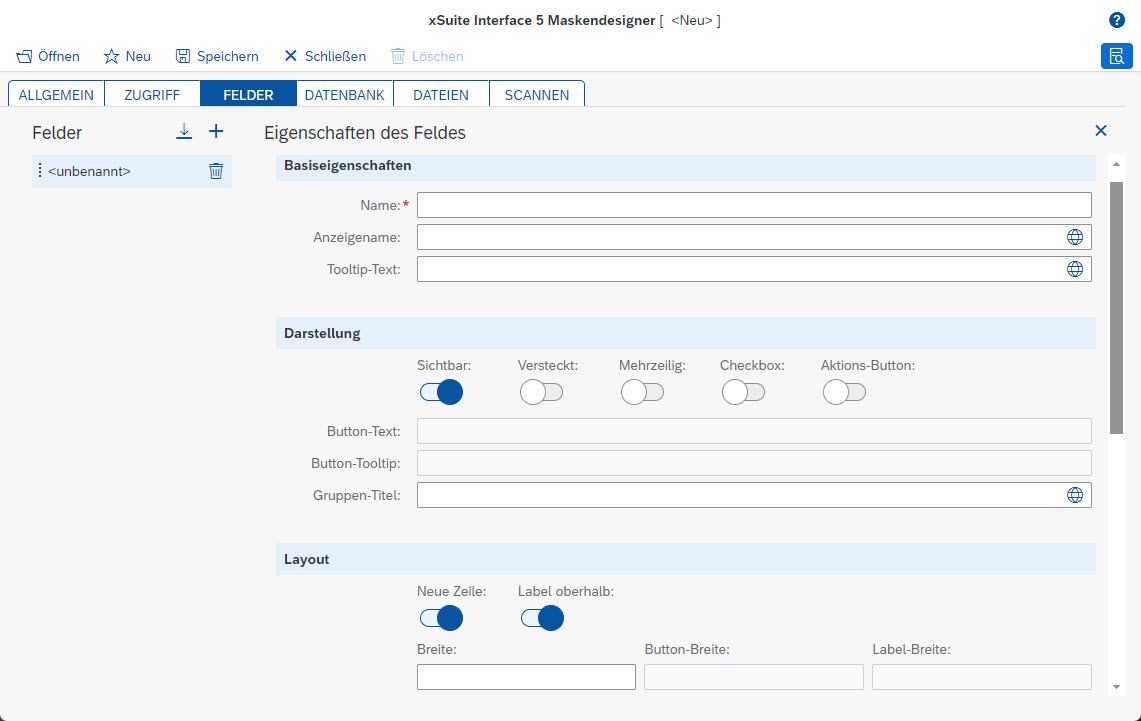Click the Speichern save icon
This screenshot has height=721, width=1141.
(184, 56)
